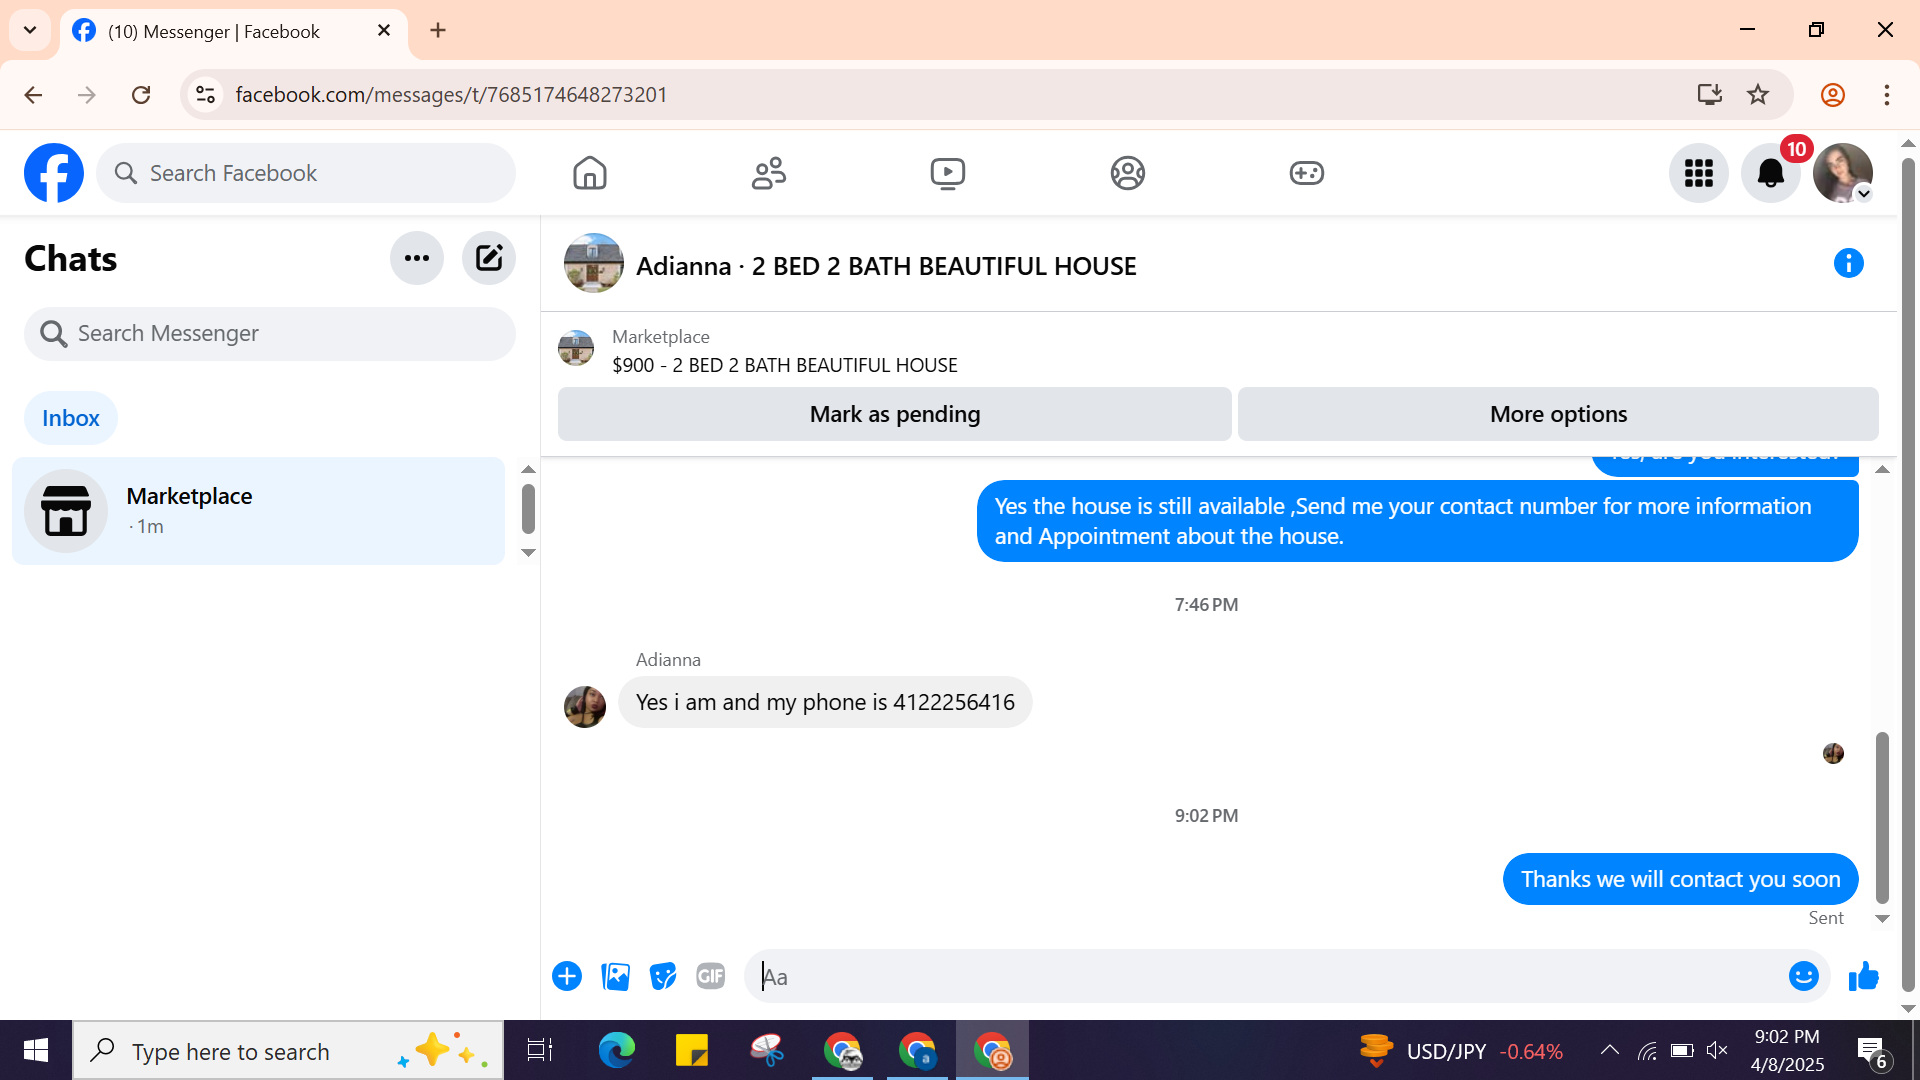Open the Watch video icon

pyautogui.click(x=947, y=173)
